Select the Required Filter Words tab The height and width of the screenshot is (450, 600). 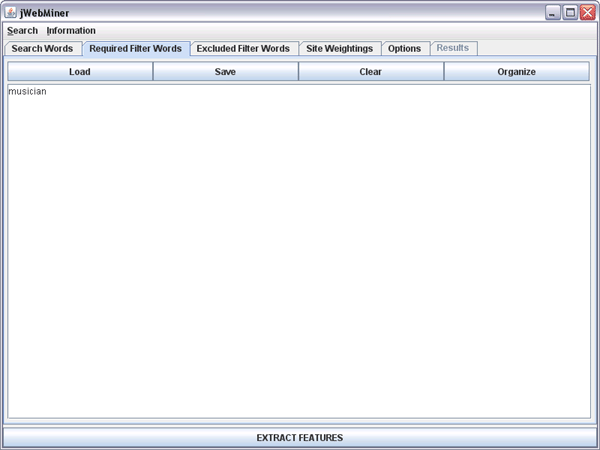click(x=135, y=49)
